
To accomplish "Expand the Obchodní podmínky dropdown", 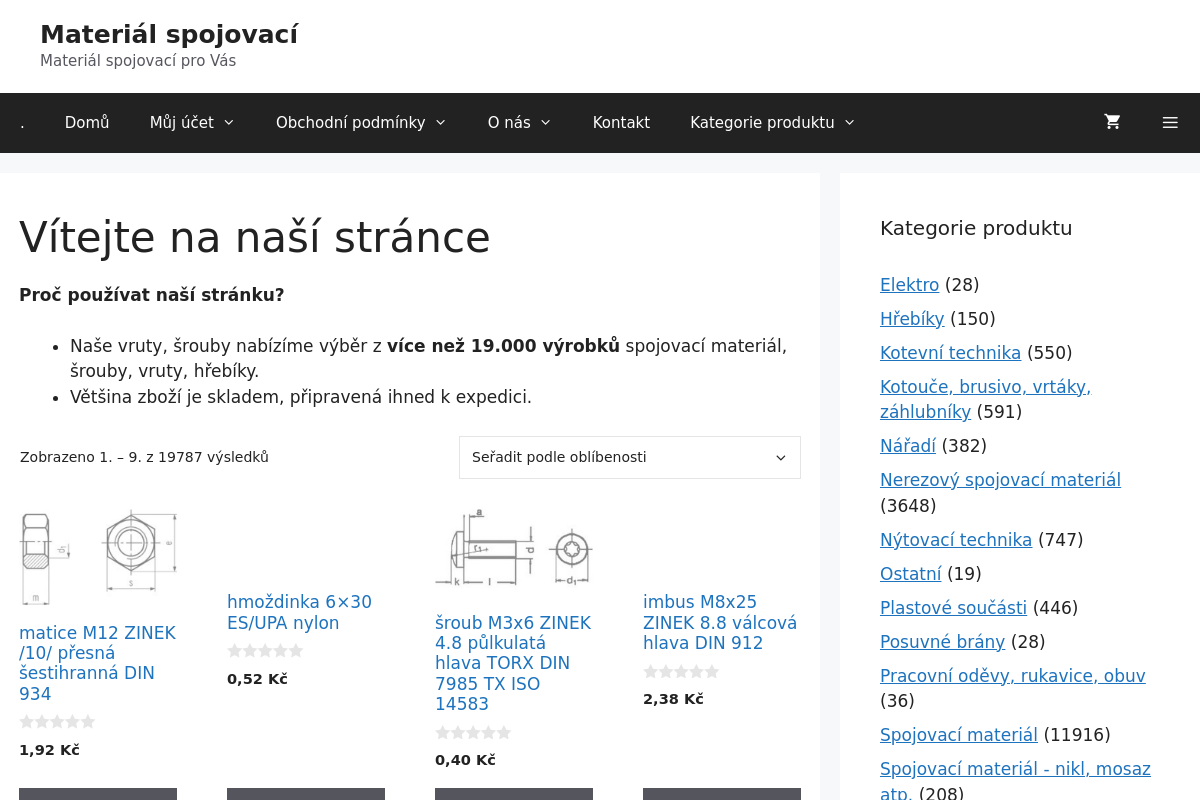I will click(360, 122).
